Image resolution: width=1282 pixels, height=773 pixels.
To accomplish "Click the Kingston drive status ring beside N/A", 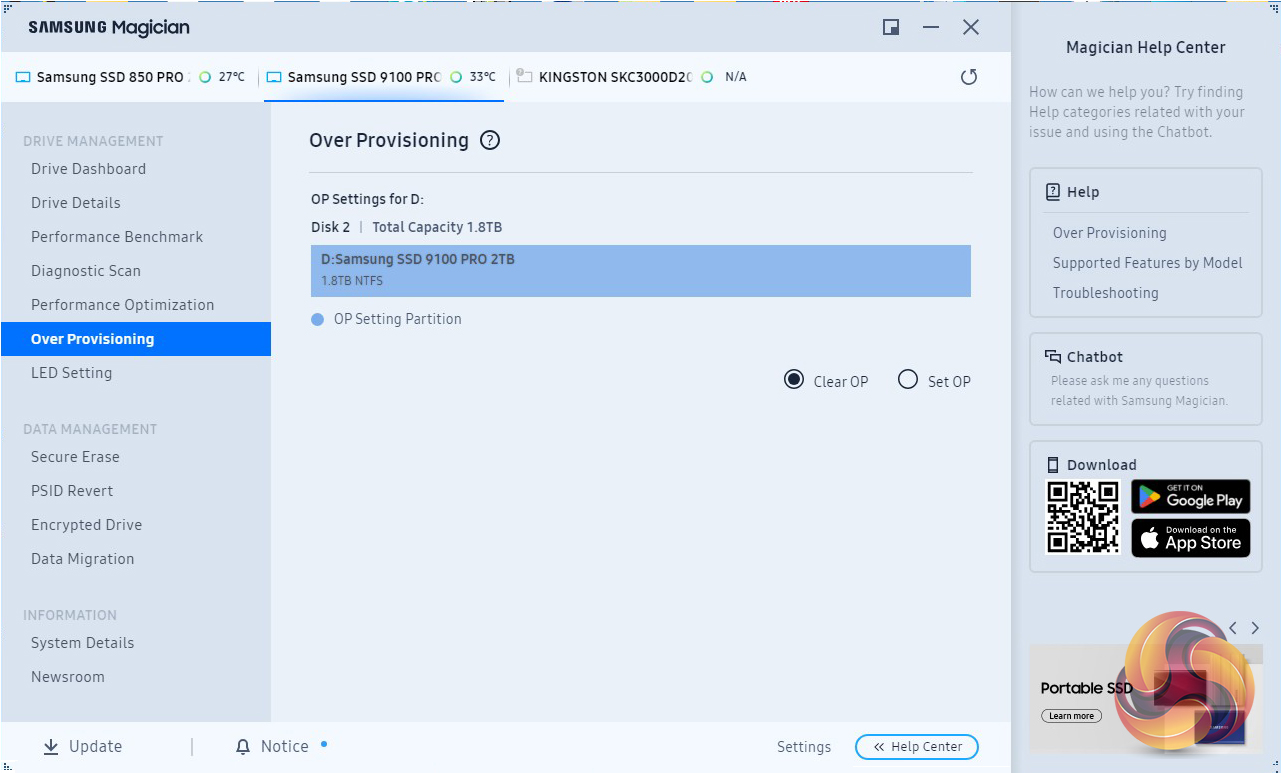I will (707, 77).
